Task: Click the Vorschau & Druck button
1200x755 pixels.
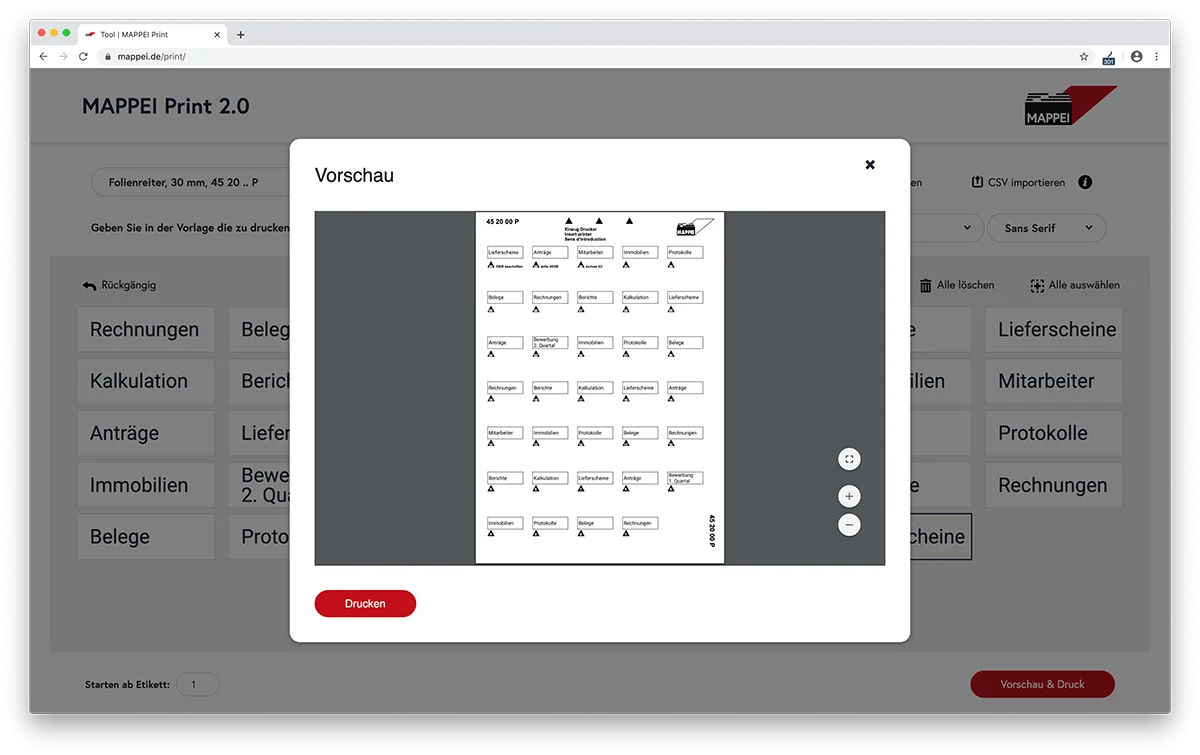Action: tap(1042, 684)
